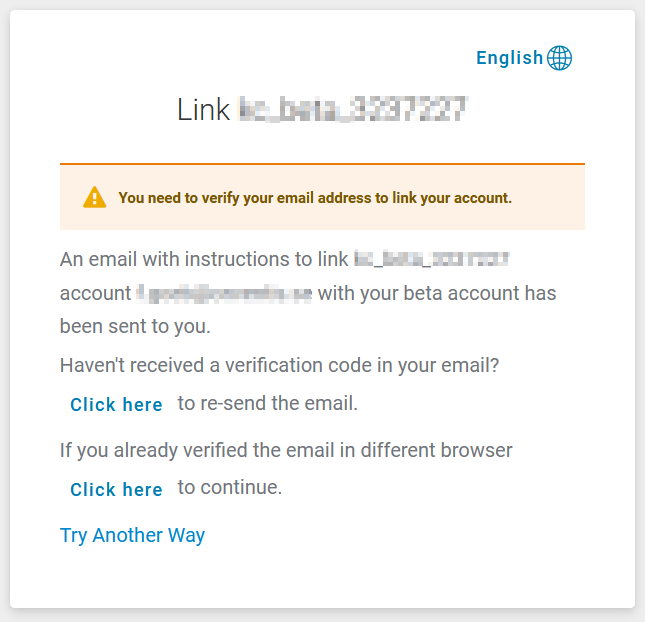Click the yellow warning triangle icon
Screen dimensions: 645x622
(x=94, y=197)
